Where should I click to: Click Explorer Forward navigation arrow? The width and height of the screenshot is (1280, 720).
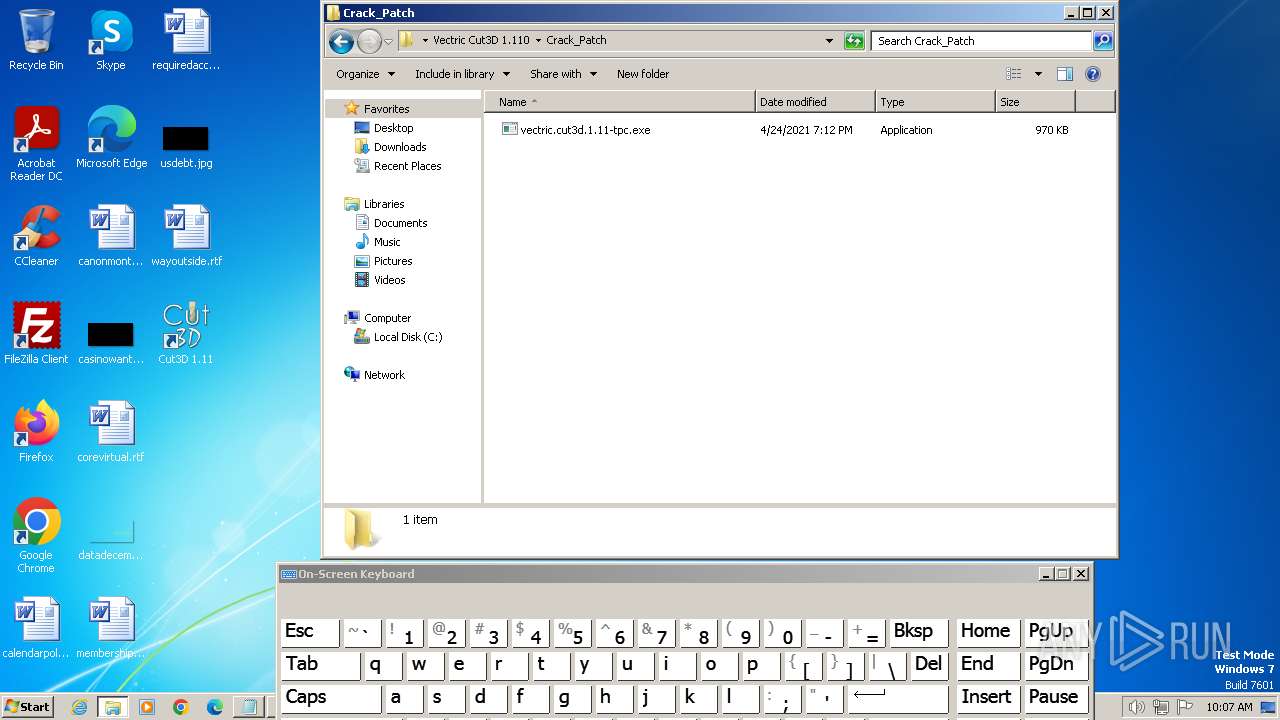[x=369, y=41]
